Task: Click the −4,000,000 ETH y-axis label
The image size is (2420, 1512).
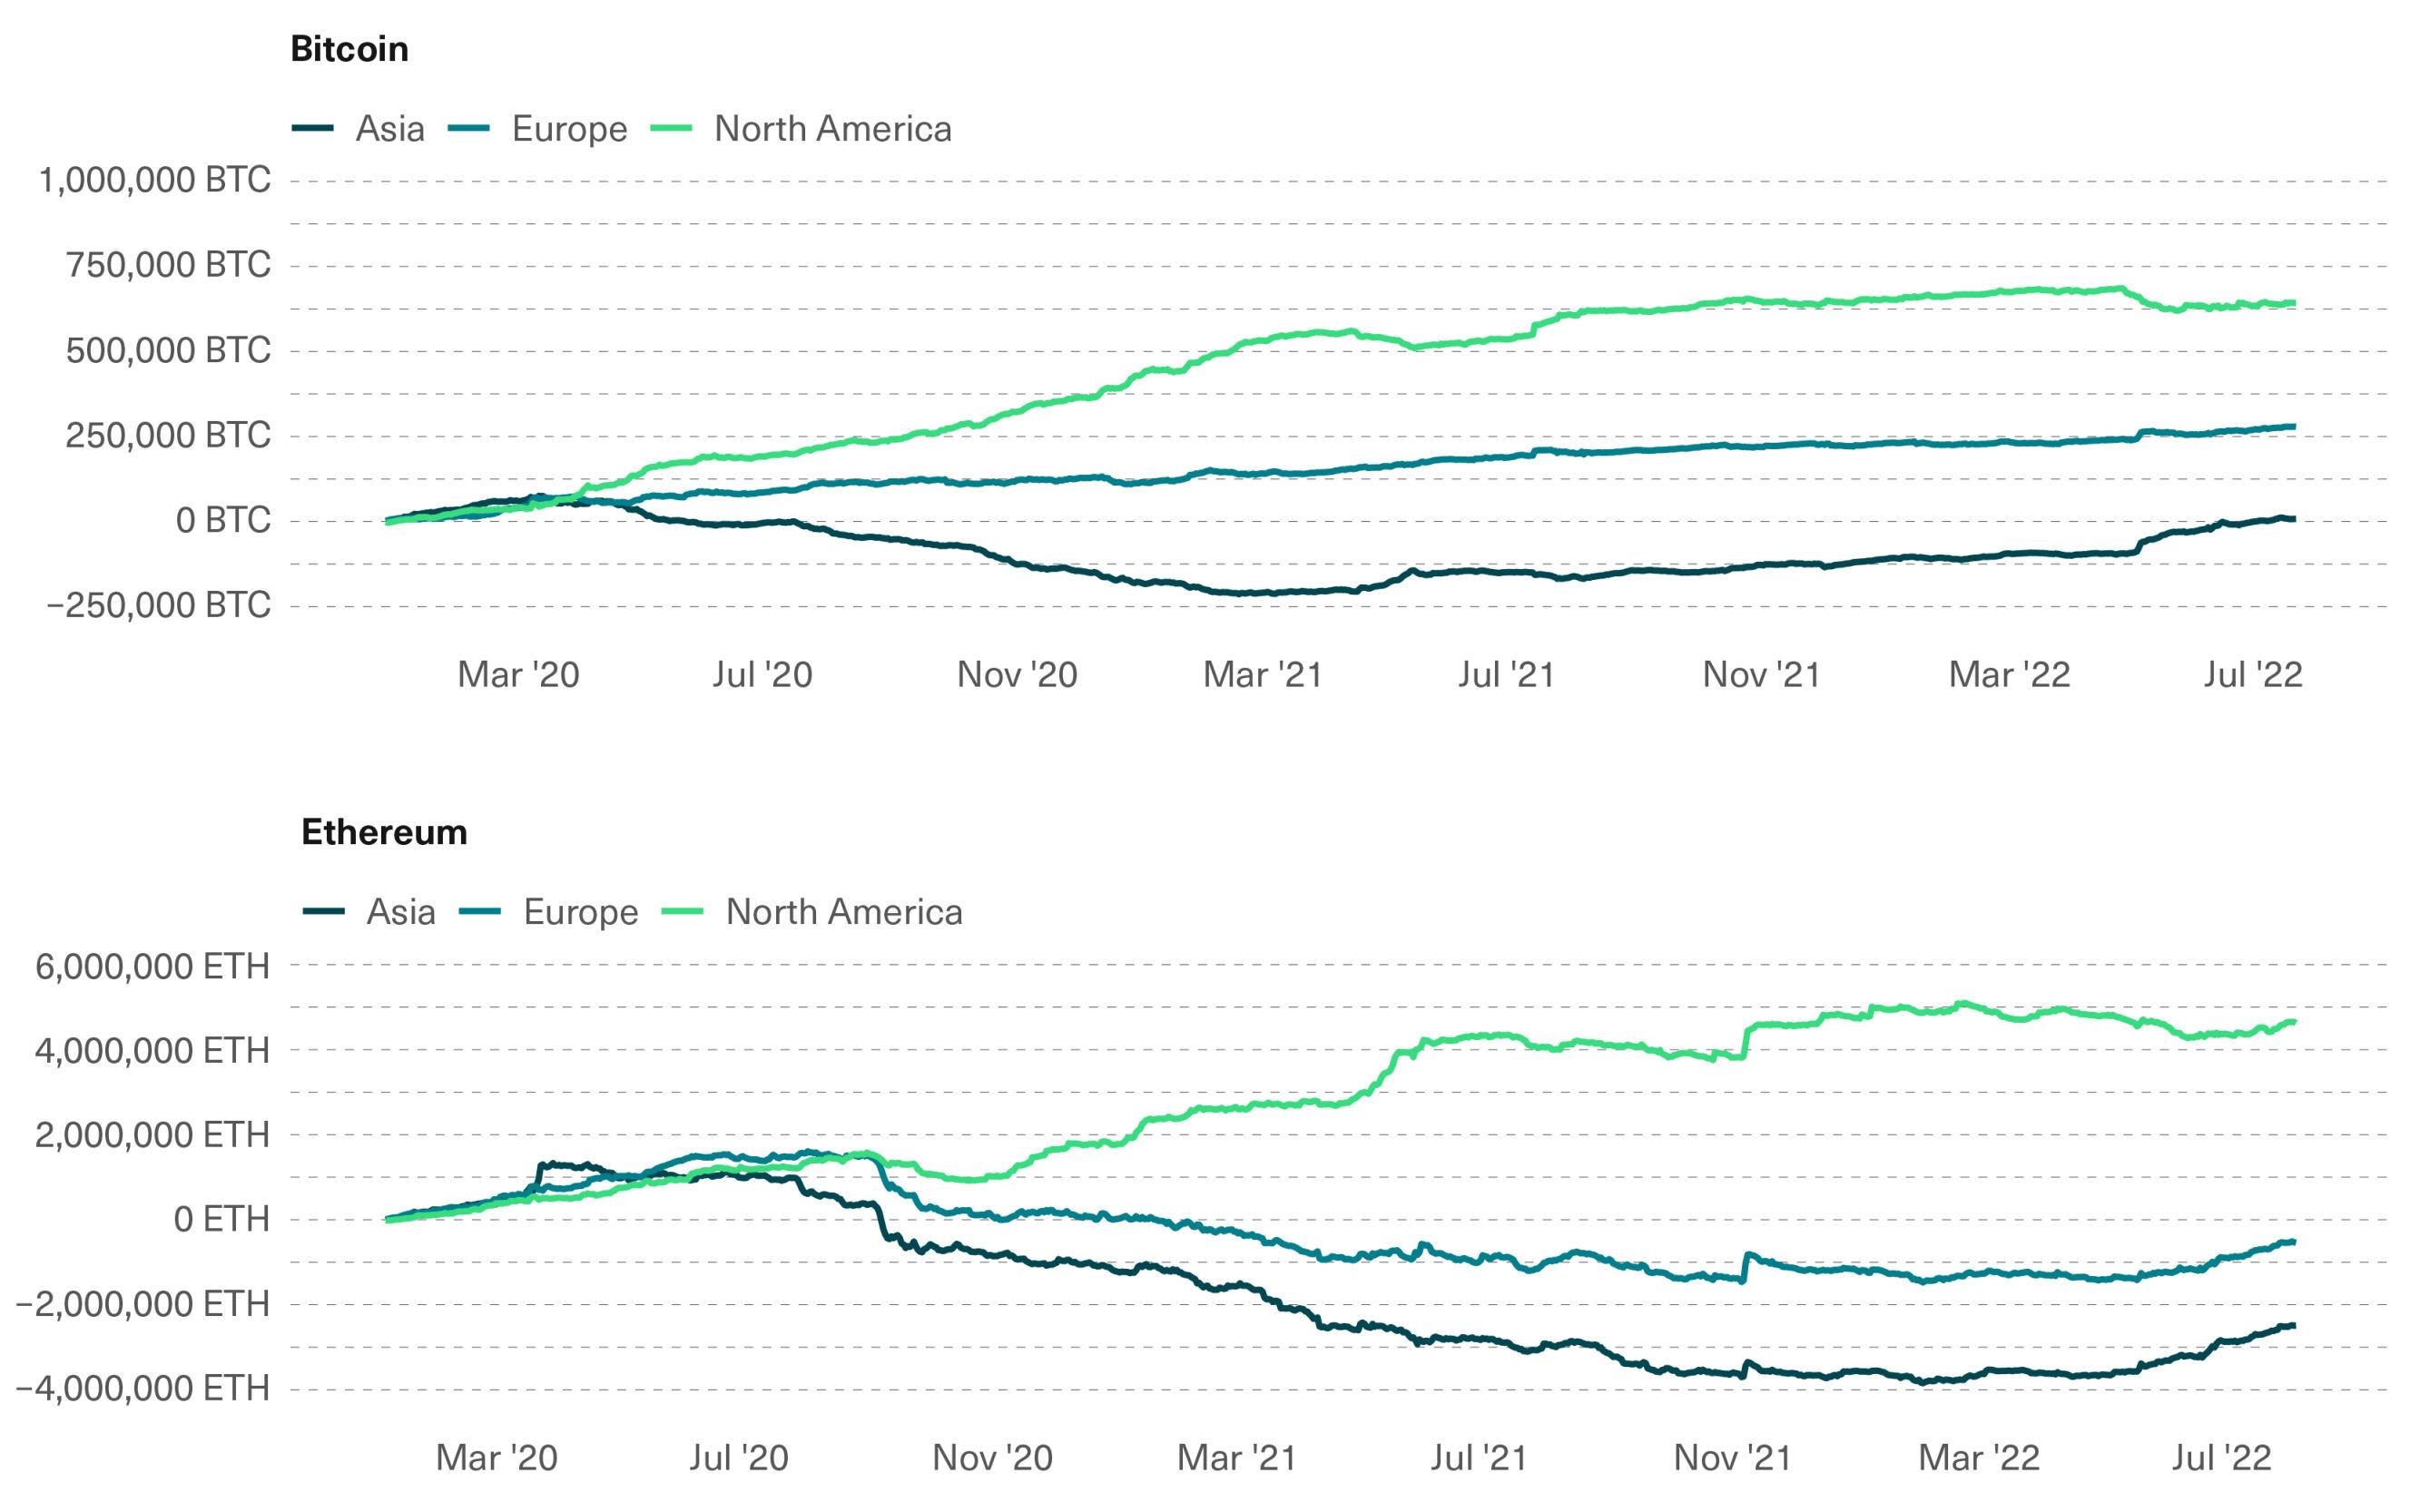Action: coord(142,1389)
